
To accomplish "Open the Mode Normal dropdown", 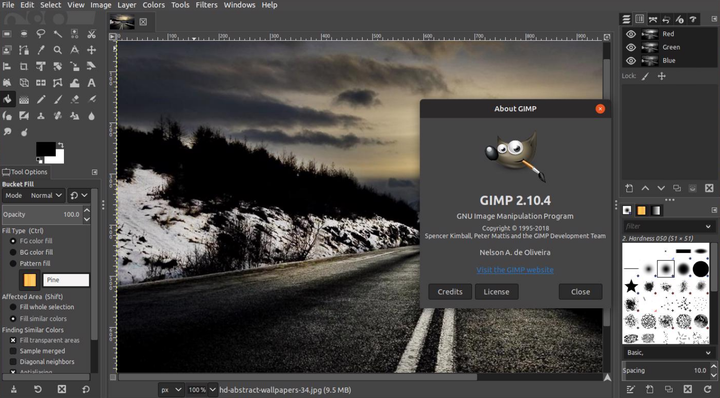I will tap(34, 196).
